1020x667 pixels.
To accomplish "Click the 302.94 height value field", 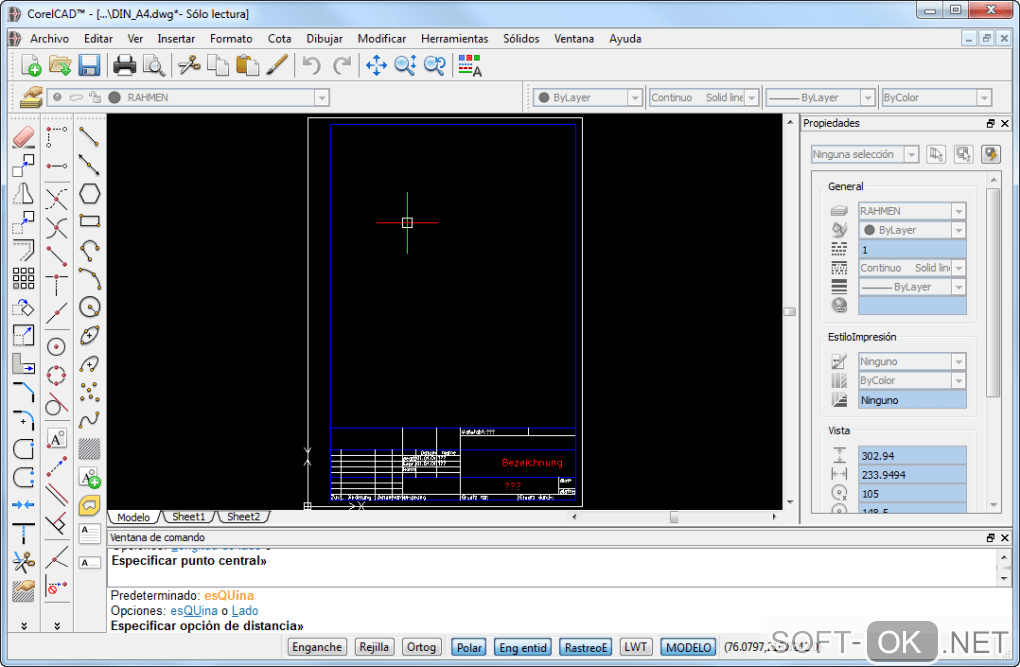I will coord(912,456).
